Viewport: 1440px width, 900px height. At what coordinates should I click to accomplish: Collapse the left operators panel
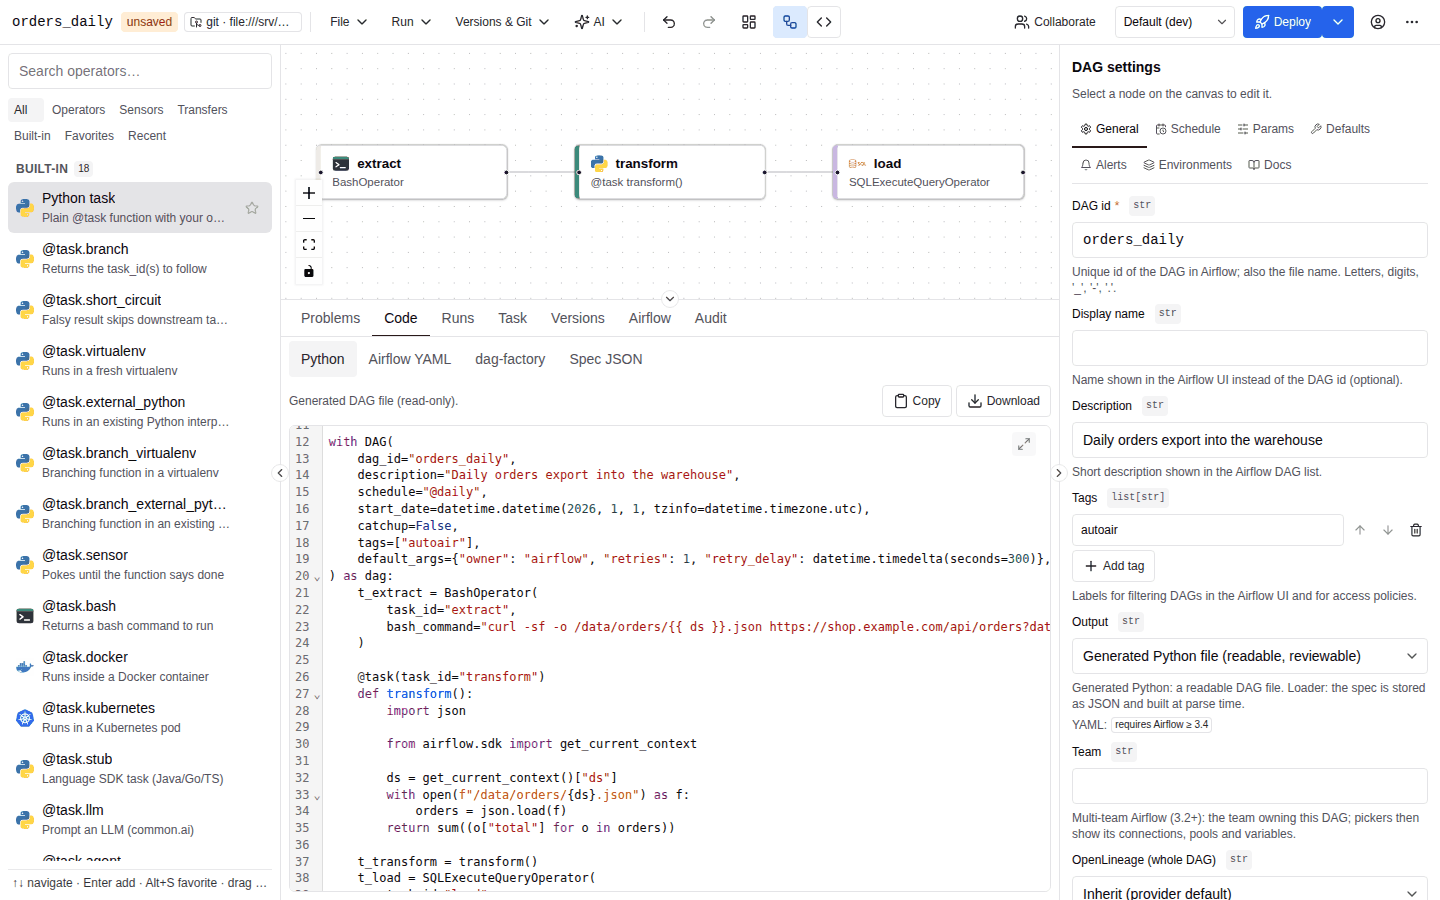[x=280, y=473]
